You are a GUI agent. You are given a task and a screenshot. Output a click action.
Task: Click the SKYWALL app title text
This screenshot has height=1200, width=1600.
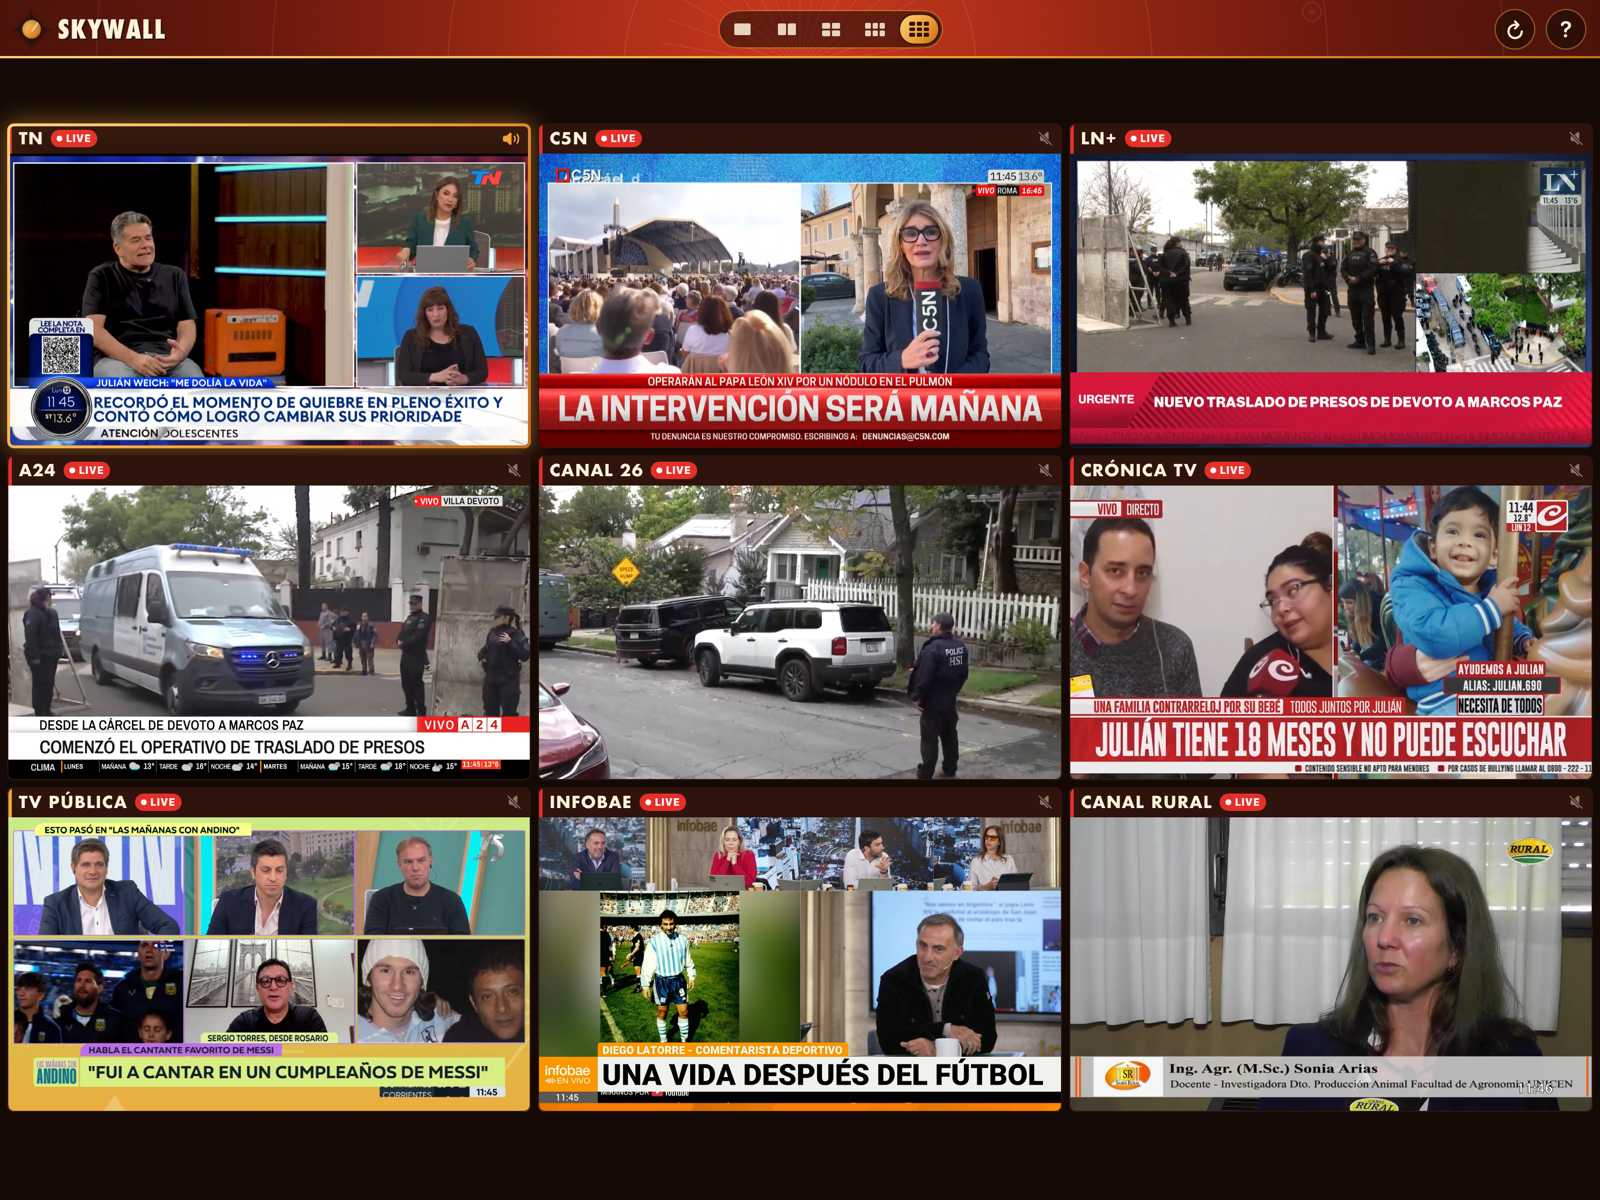(x=111, y=29)
